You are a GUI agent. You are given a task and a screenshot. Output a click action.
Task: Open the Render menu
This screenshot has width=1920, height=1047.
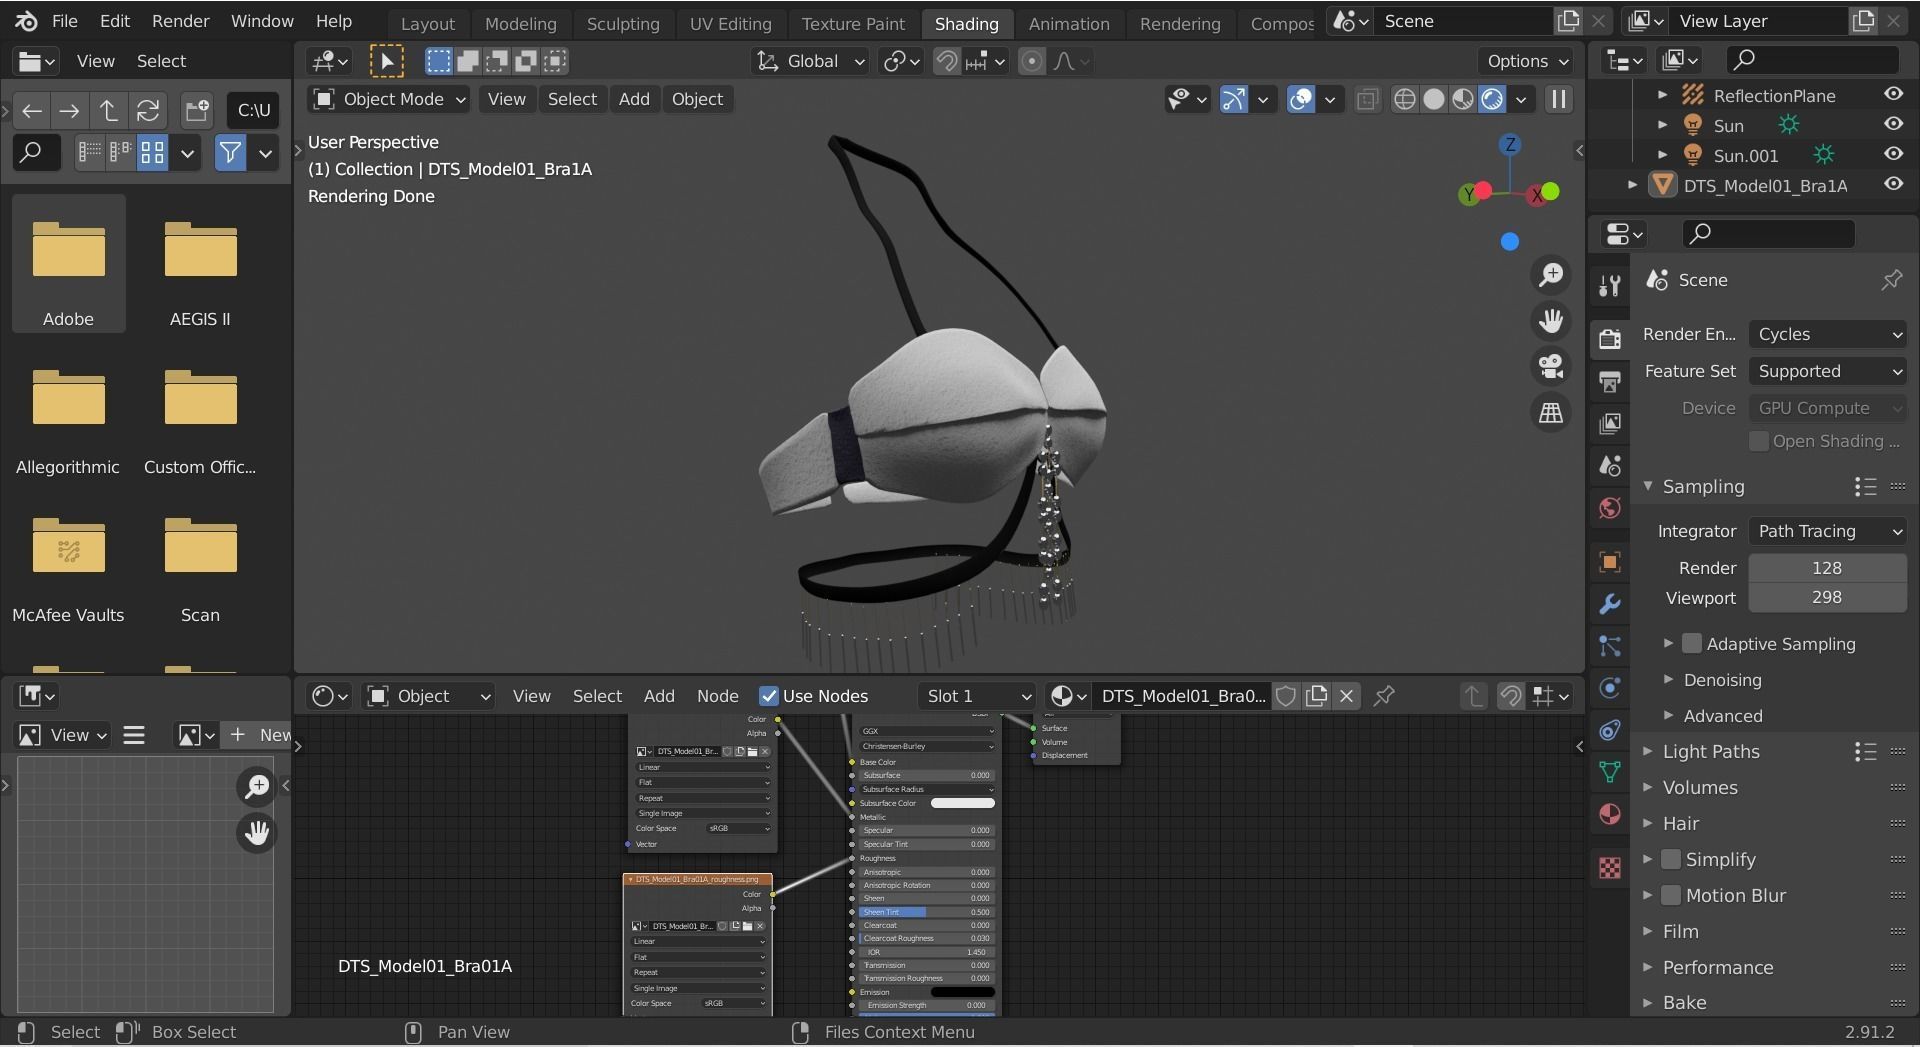pyautogui.click(x=180, y=21)
